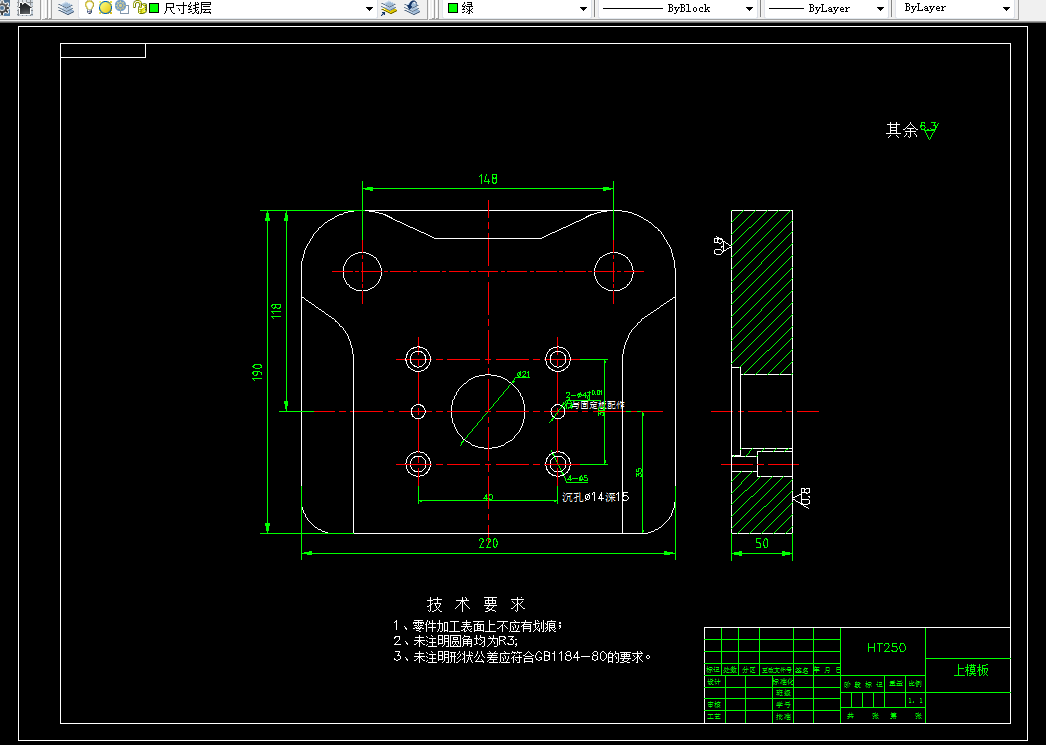Select the 190 vertical dimension text
The height and width of the screenshot is (745, 1046).
click(x=257, y=372)
